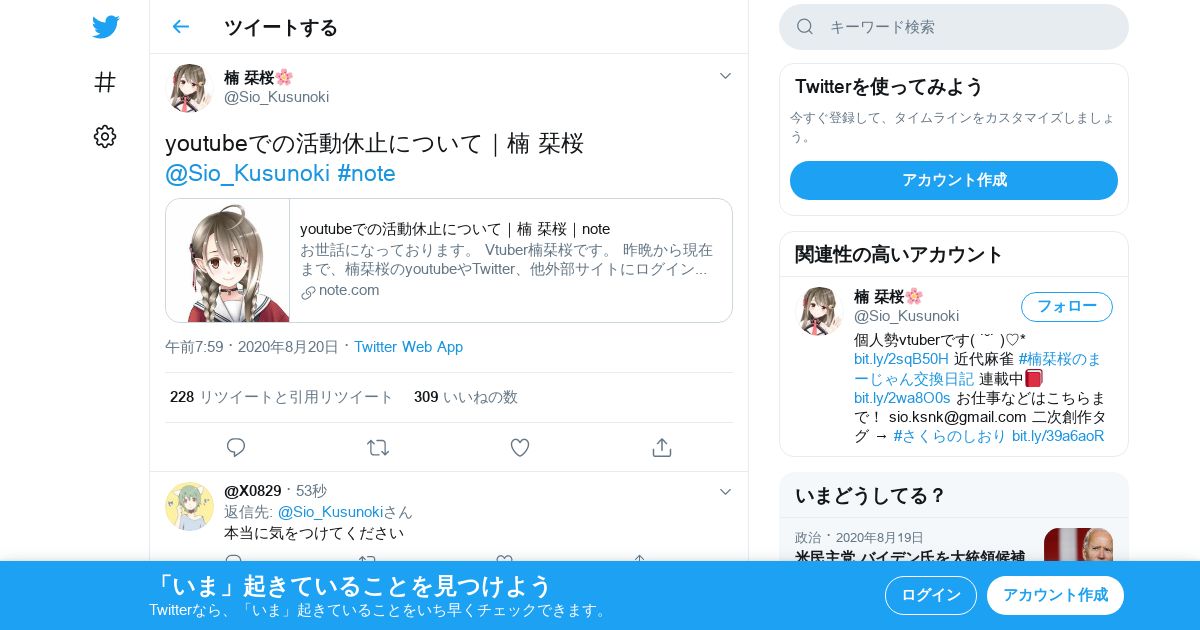Open Twitter Web App source link
The height and width of the screenshot is (630, 1200).
coord(408,347)
